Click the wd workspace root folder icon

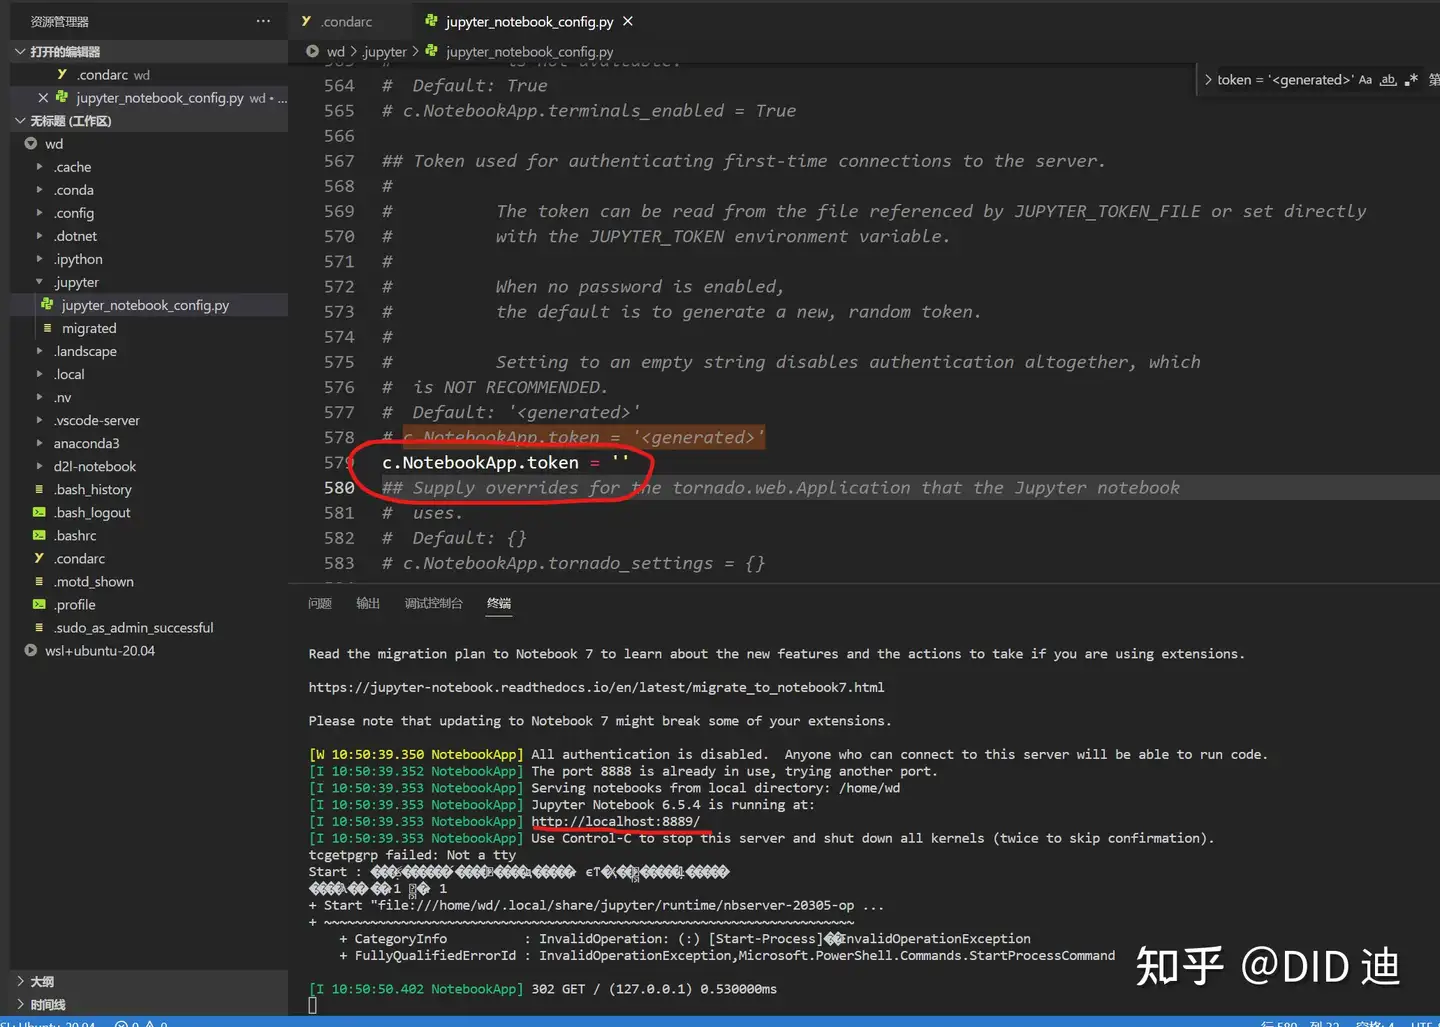point(31,143)
